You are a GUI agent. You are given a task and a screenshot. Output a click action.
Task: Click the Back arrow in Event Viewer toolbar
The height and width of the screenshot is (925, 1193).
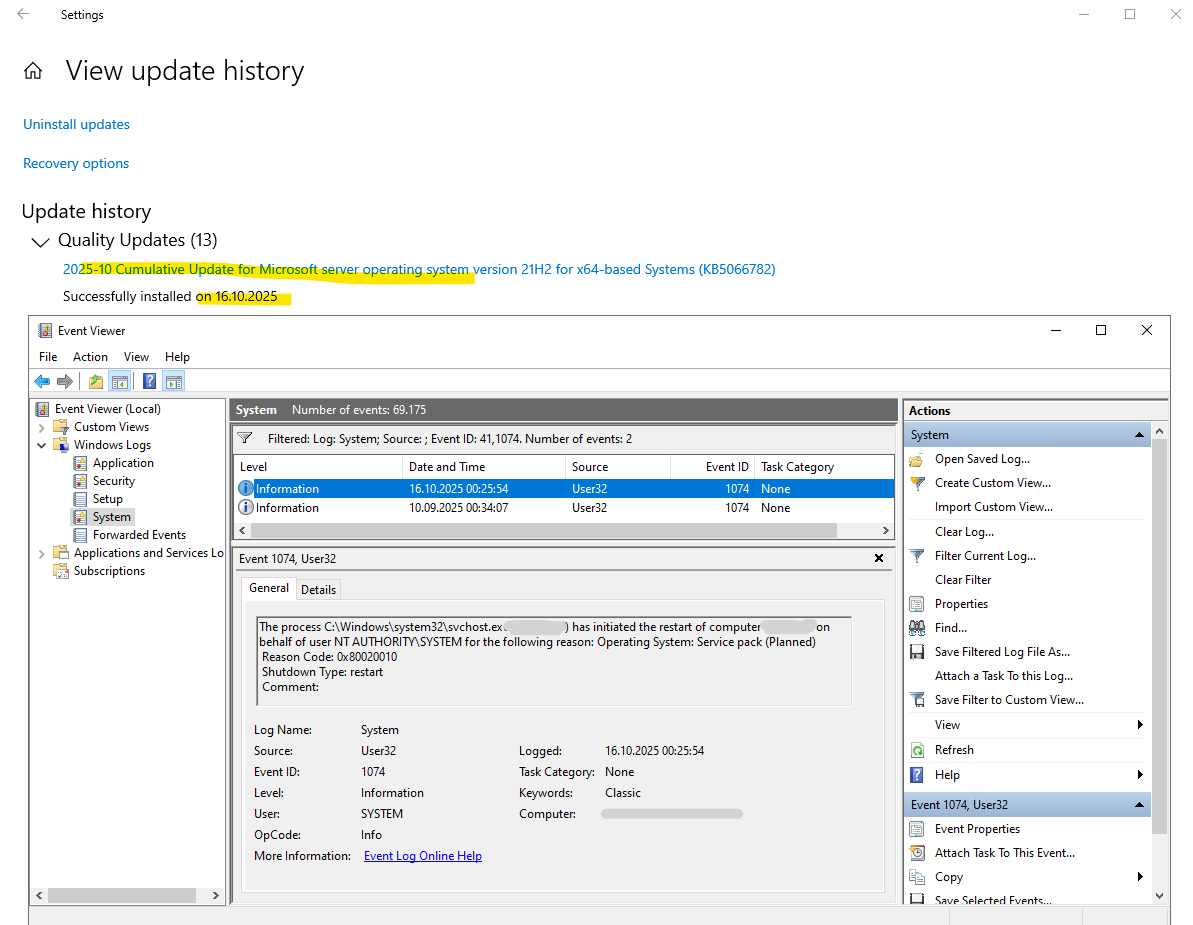[x=42, y=381]
